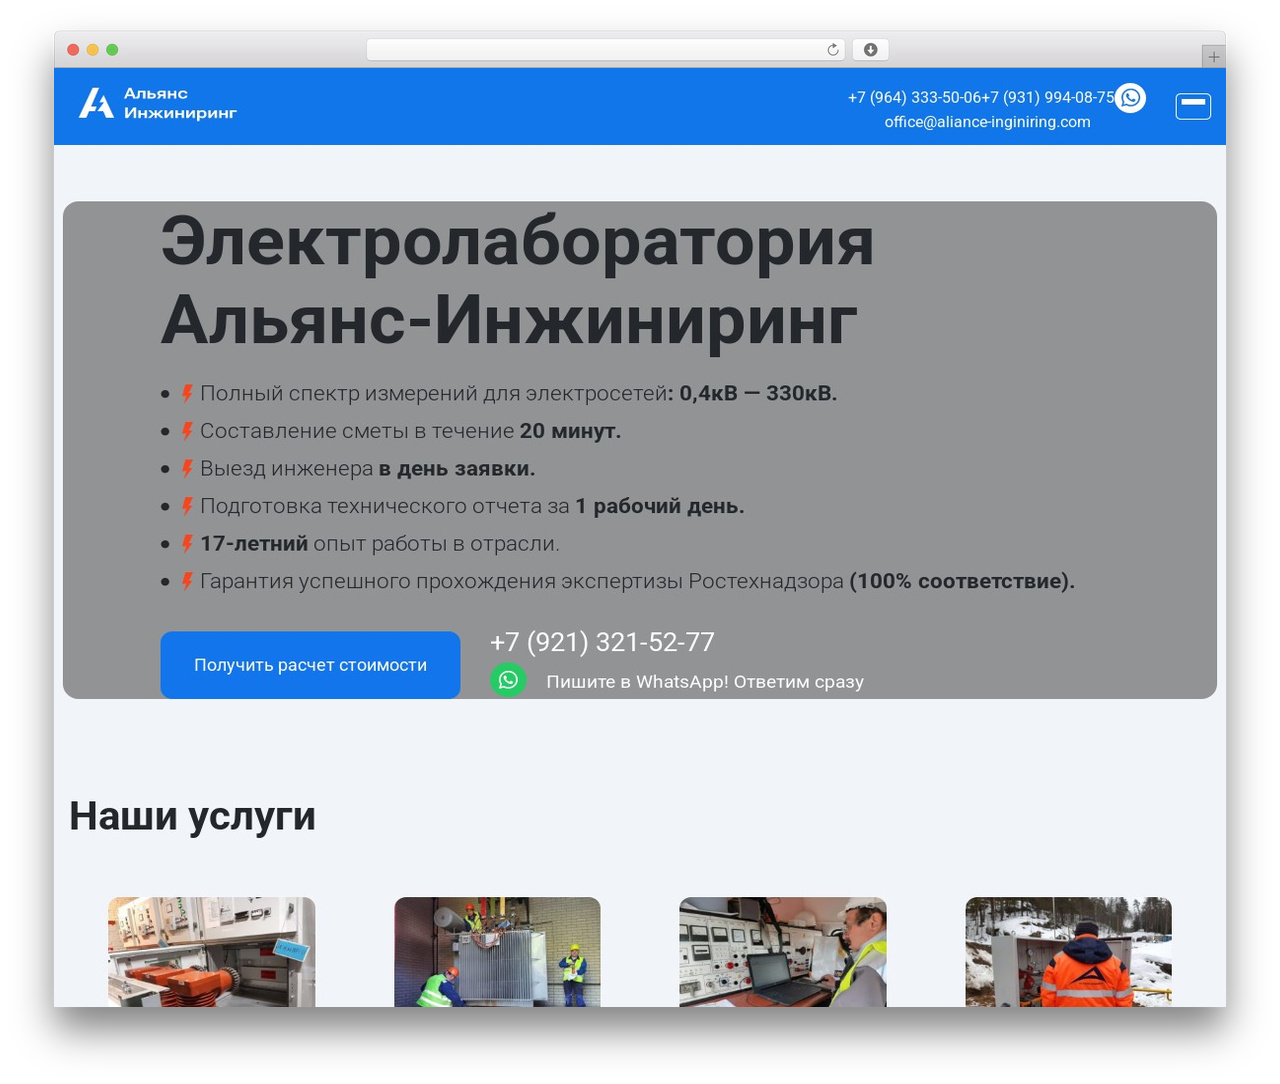Viewport: 1280px width, 1084px height.
Task: Click the Гарантия успешного прохождения bullet text
Action: click(637, 581)
